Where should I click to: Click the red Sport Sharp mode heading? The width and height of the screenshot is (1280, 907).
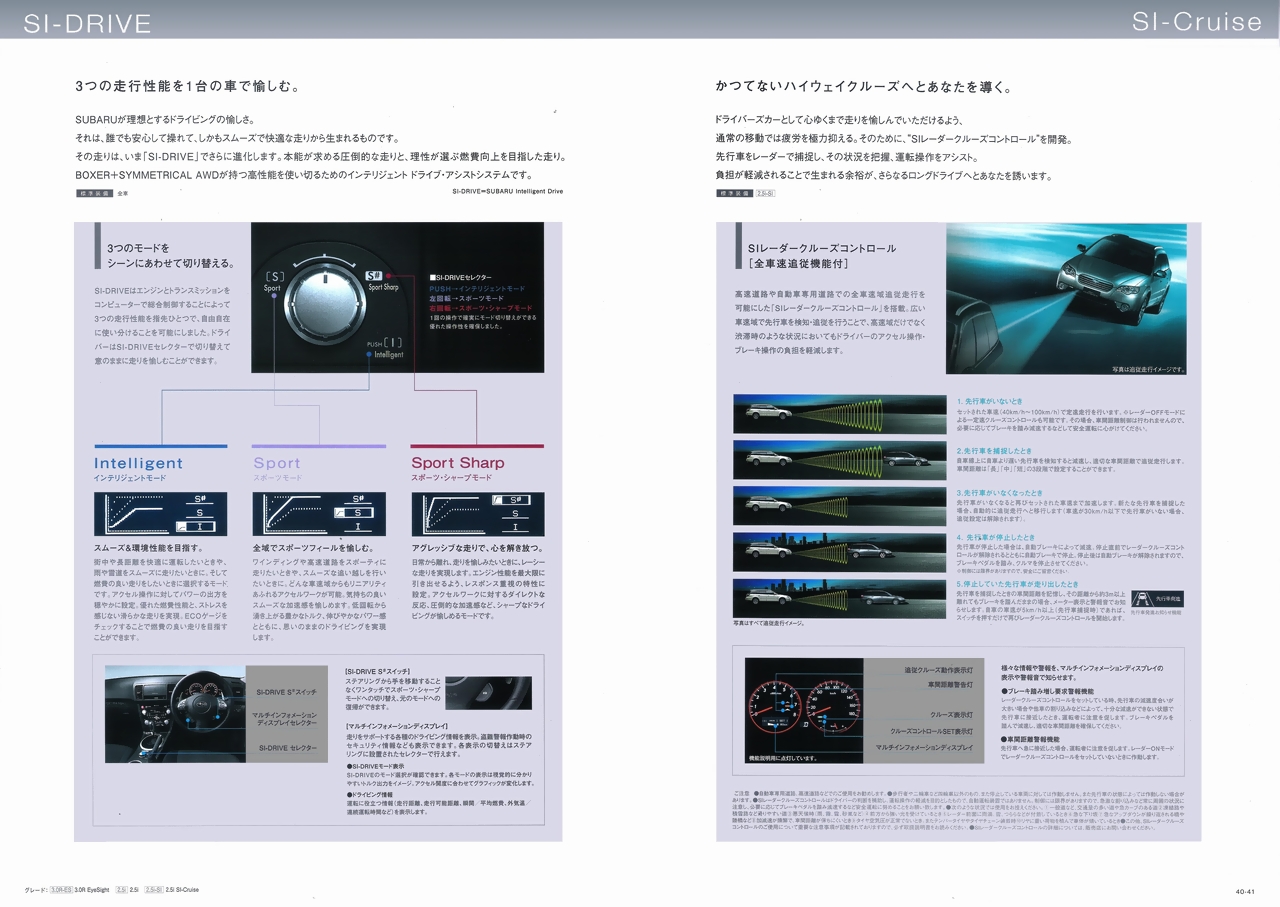coord(458,463)
